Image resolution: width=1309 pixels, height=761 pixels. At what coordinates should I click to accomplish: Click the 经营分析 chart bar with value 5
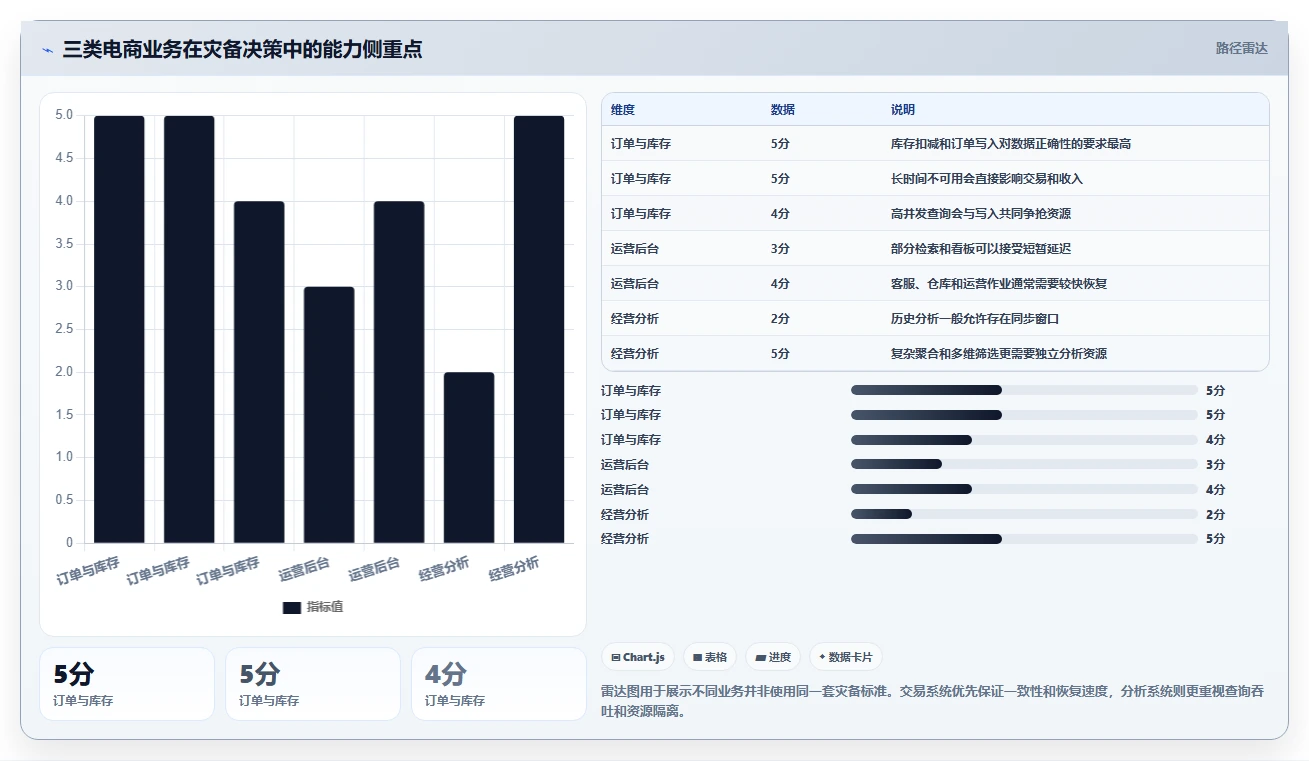tap(539, 329)
